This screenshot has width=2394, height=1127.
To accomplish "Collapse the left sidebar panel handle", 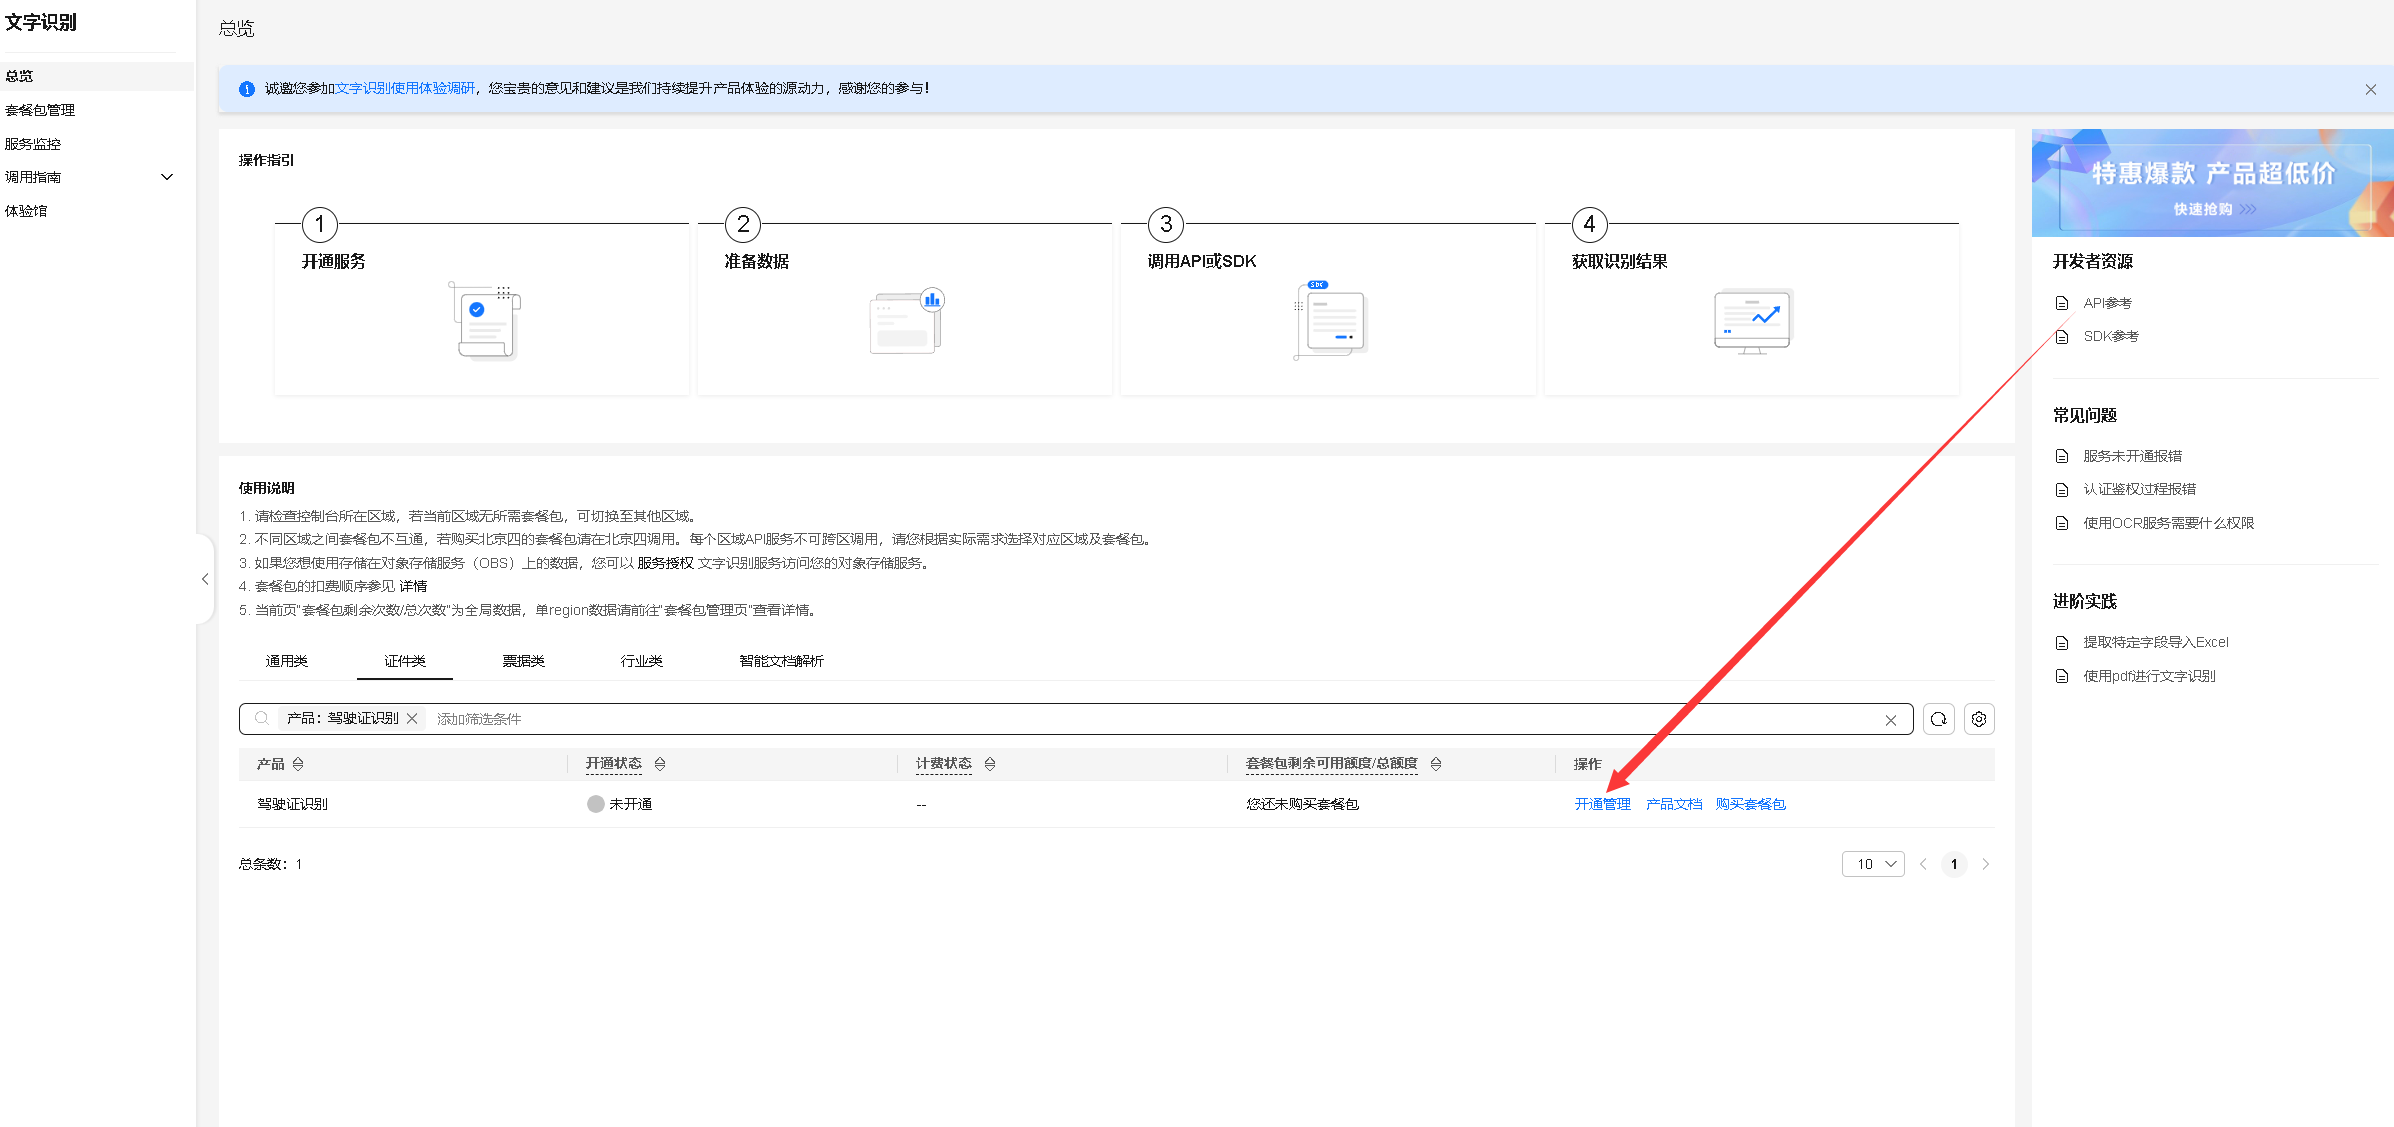I will (205, 579).
